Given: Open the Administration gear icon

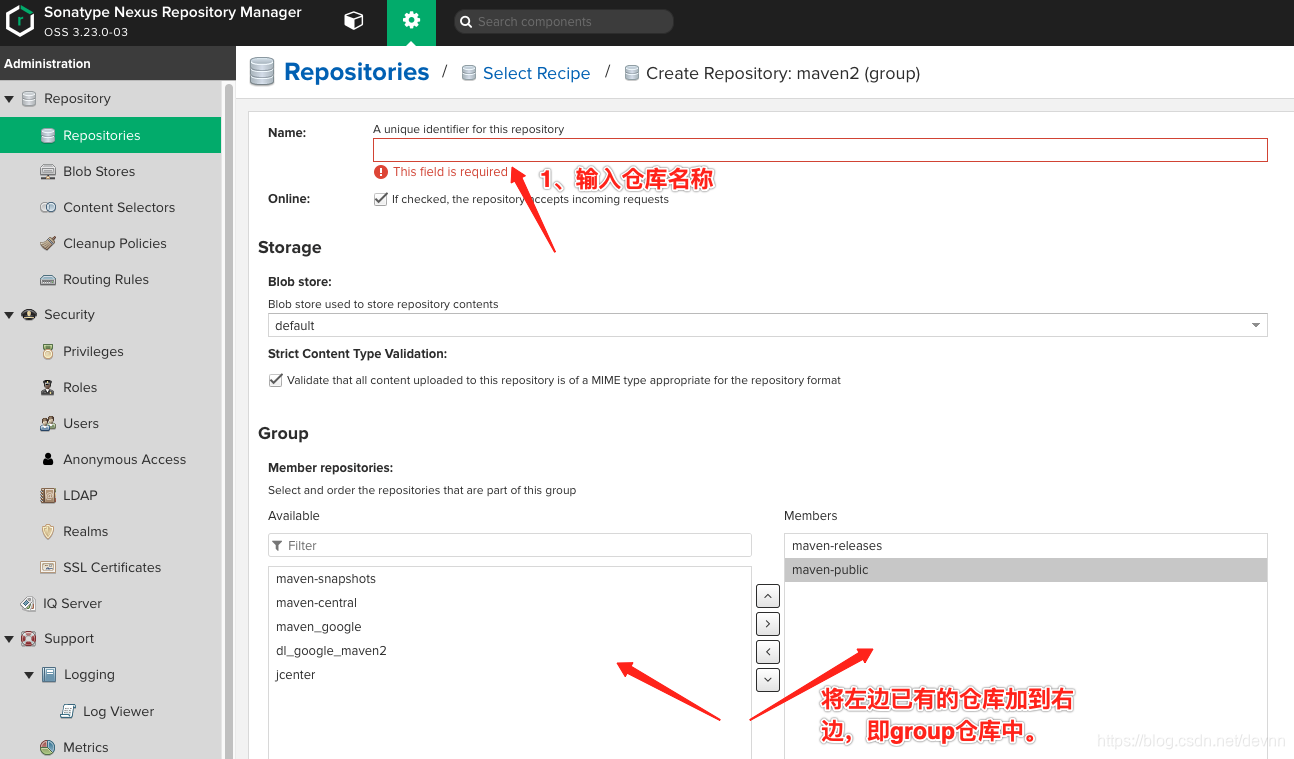Looking at the screenshot, I should click(411, 21).
